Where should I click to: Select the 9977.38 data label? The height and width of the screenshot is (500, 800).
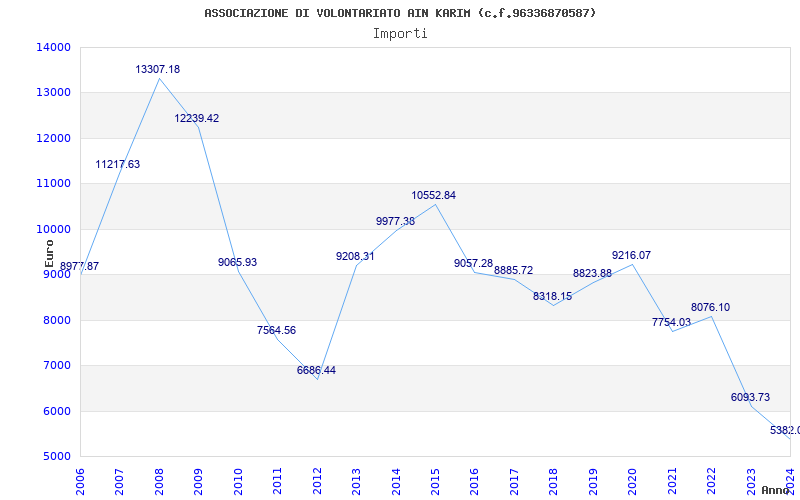pyautogui.click(x=395, y=221)
